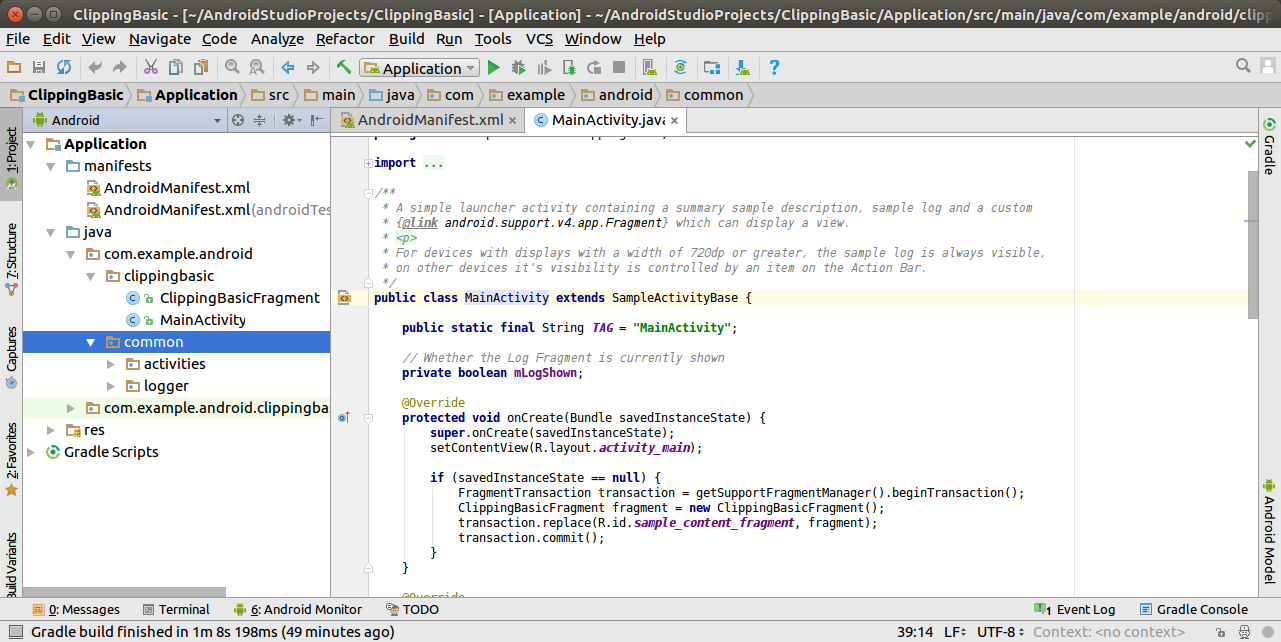Expand the activities folder
The width and height of the screenshot is (1281, 642).
pyautogui.click(x=111, y=364)
